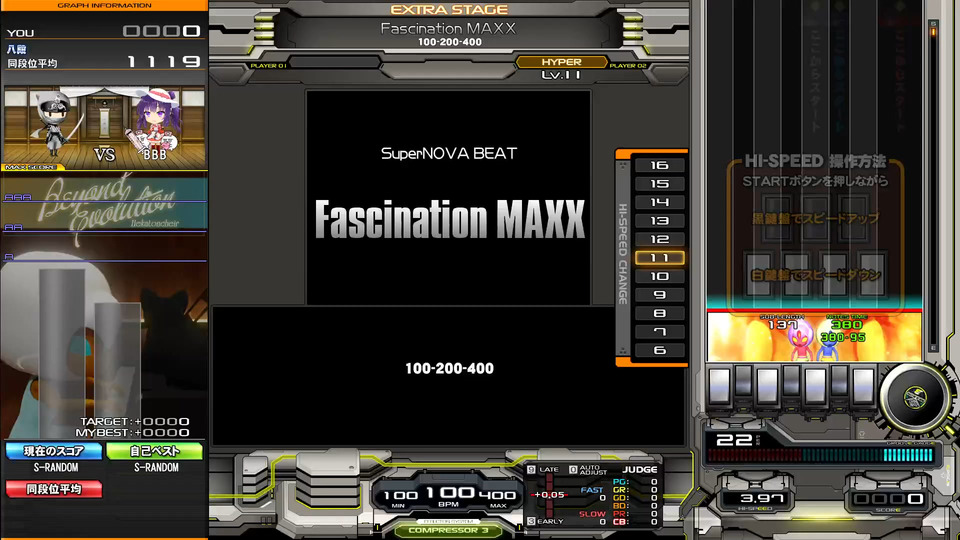Click the PG judge count row
This screenshot has width=960, height=540.
635,482
